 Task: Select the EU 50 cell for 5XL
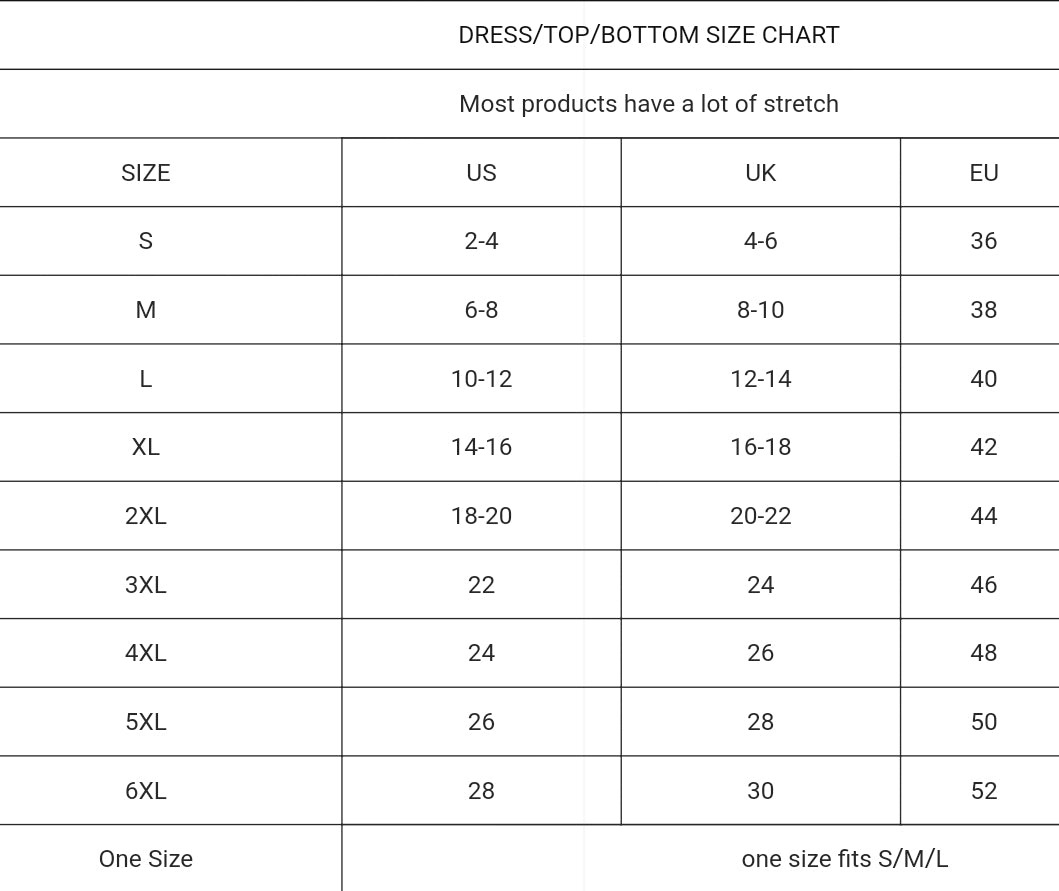[983, 722]
